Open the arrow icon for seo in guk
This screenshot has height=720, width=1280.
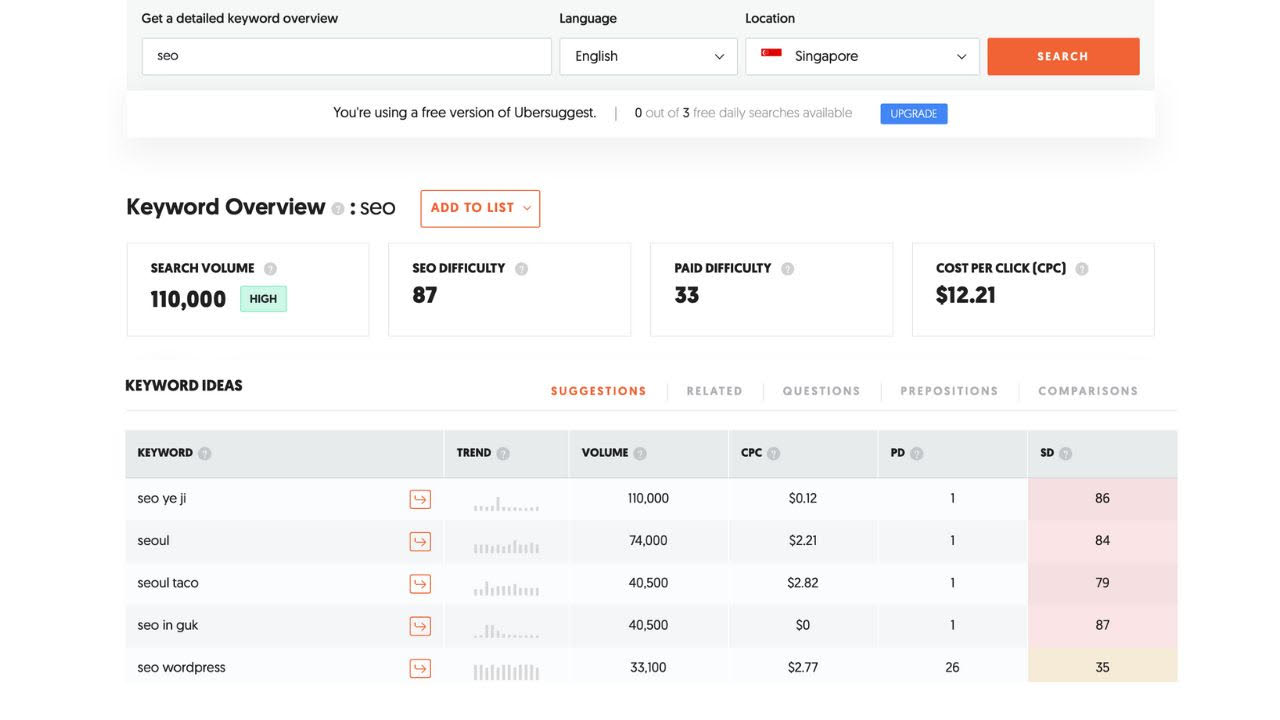420,626
